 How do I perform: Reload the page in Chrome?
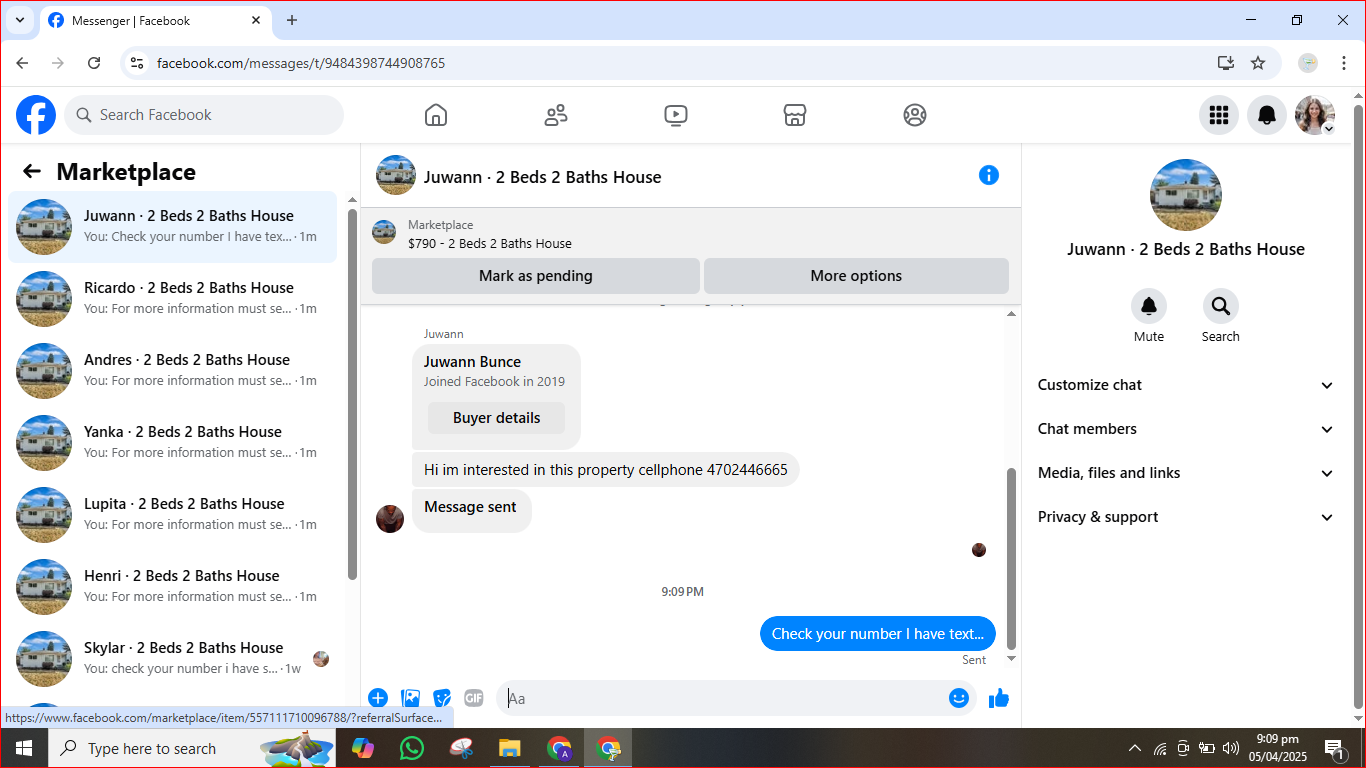pos(94,63)
